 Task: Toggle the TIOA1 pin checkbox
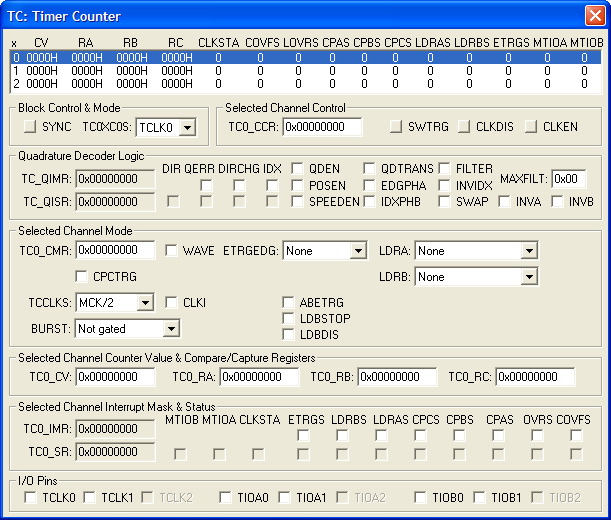click(x=284, y=497)
